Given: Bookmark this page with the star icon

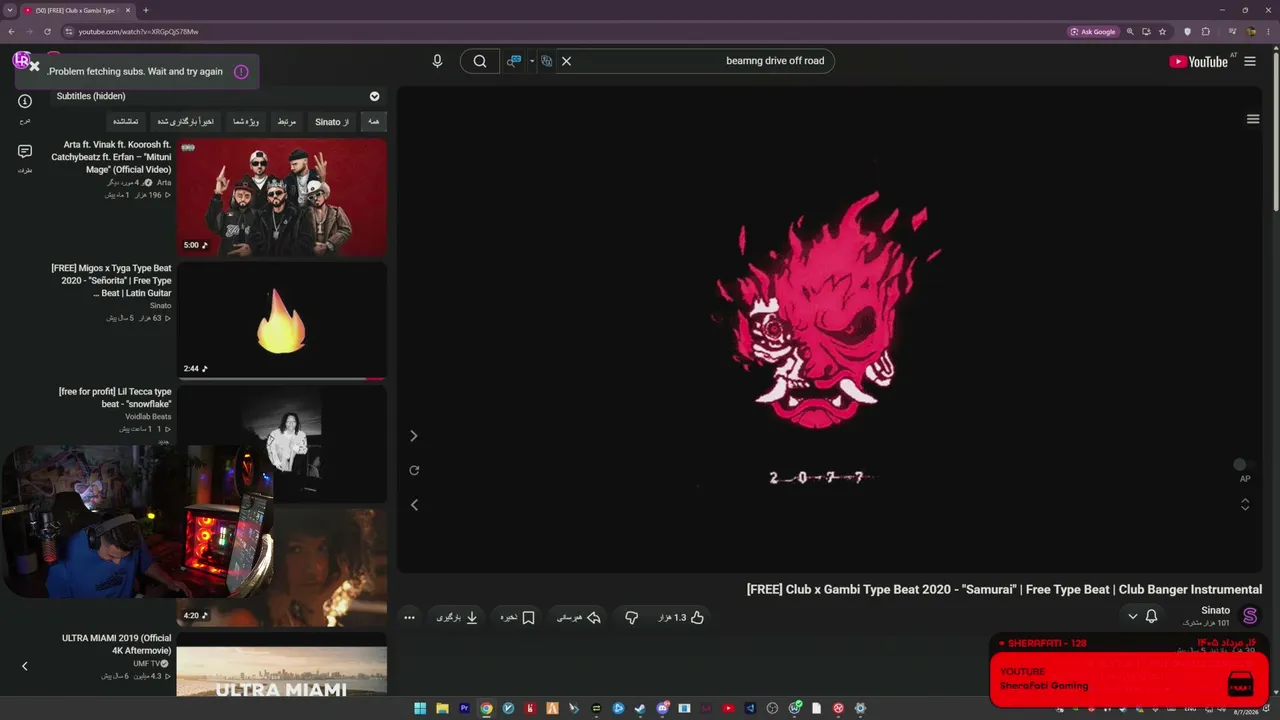Looking at the screenshot, I should click(x=1163, y=31).
